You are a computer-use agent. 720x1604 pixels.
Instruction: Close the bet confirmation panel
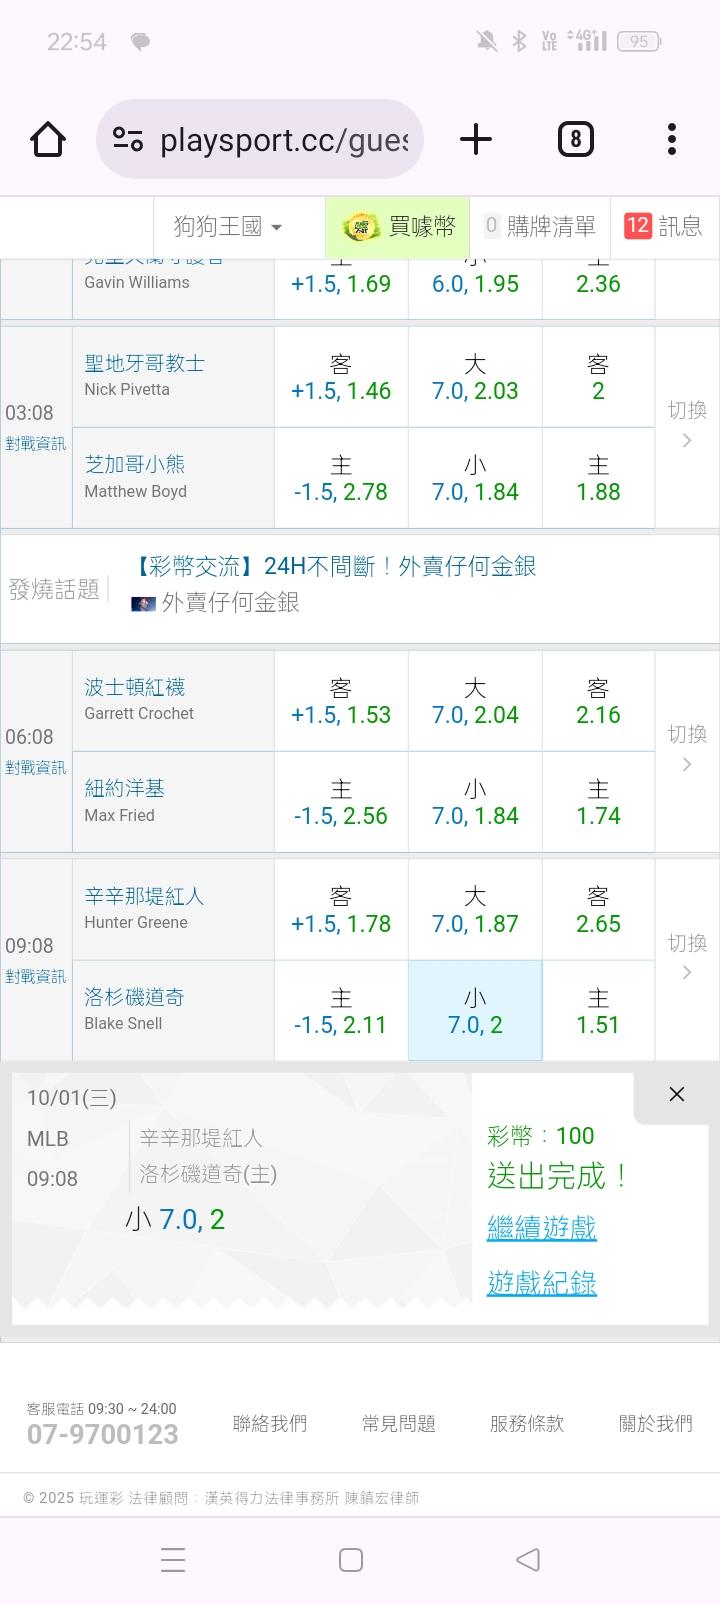(676, 1094)
